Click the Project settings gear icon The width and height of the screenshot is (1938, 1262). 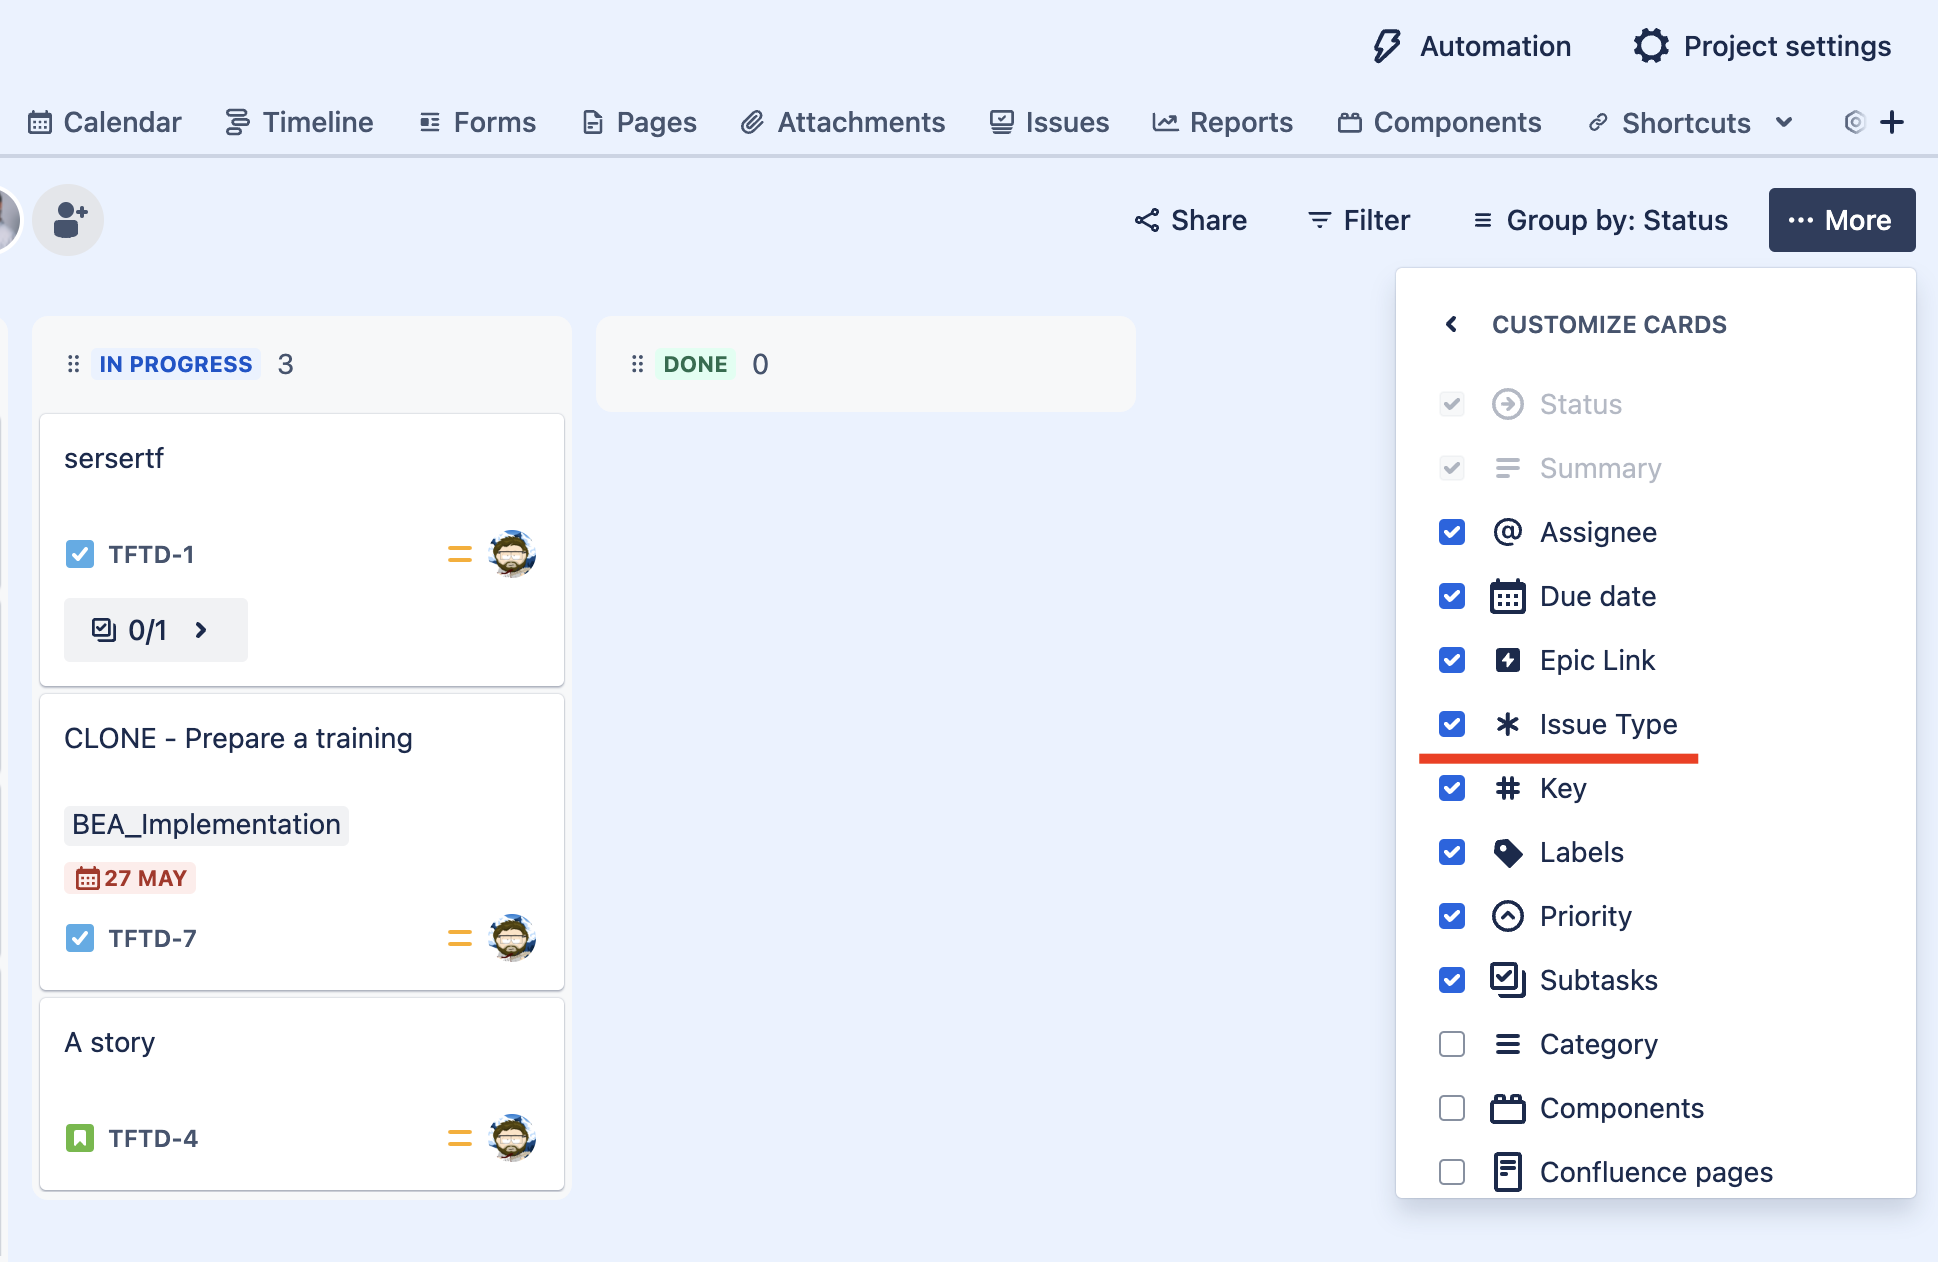point(1653,46)
